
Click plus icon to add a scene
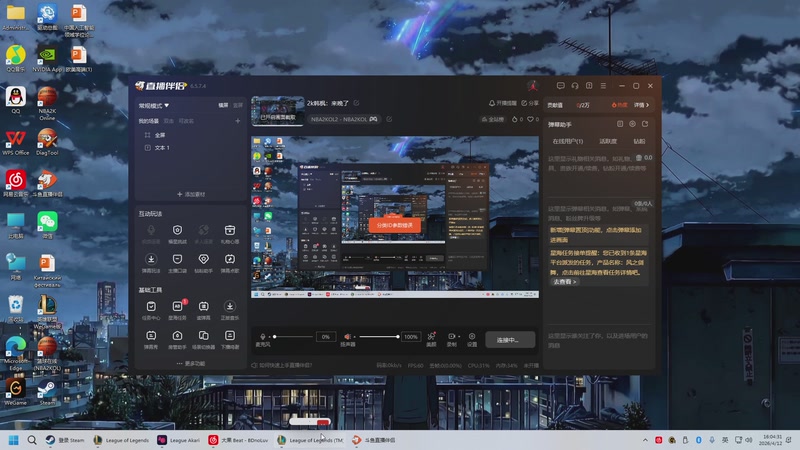pos(237,121)
